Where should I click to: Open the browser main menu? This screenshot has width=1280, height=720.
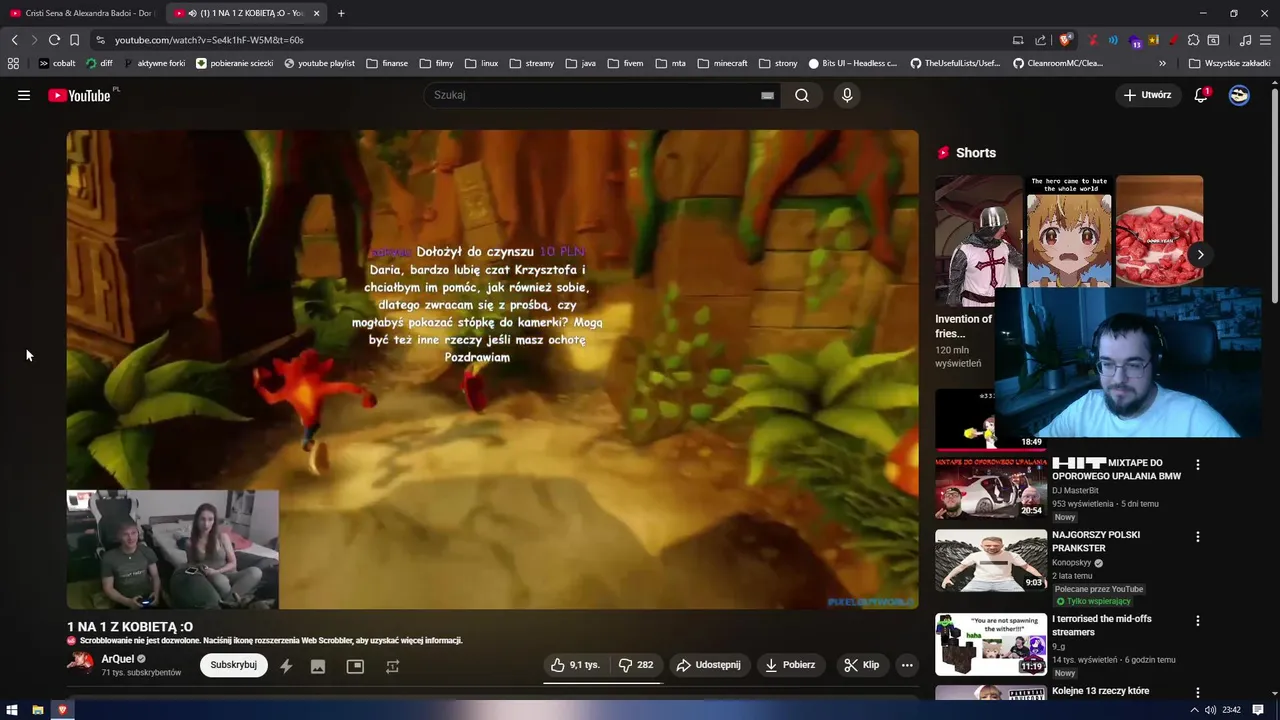pyautogui.click(x=1265, y=40)
